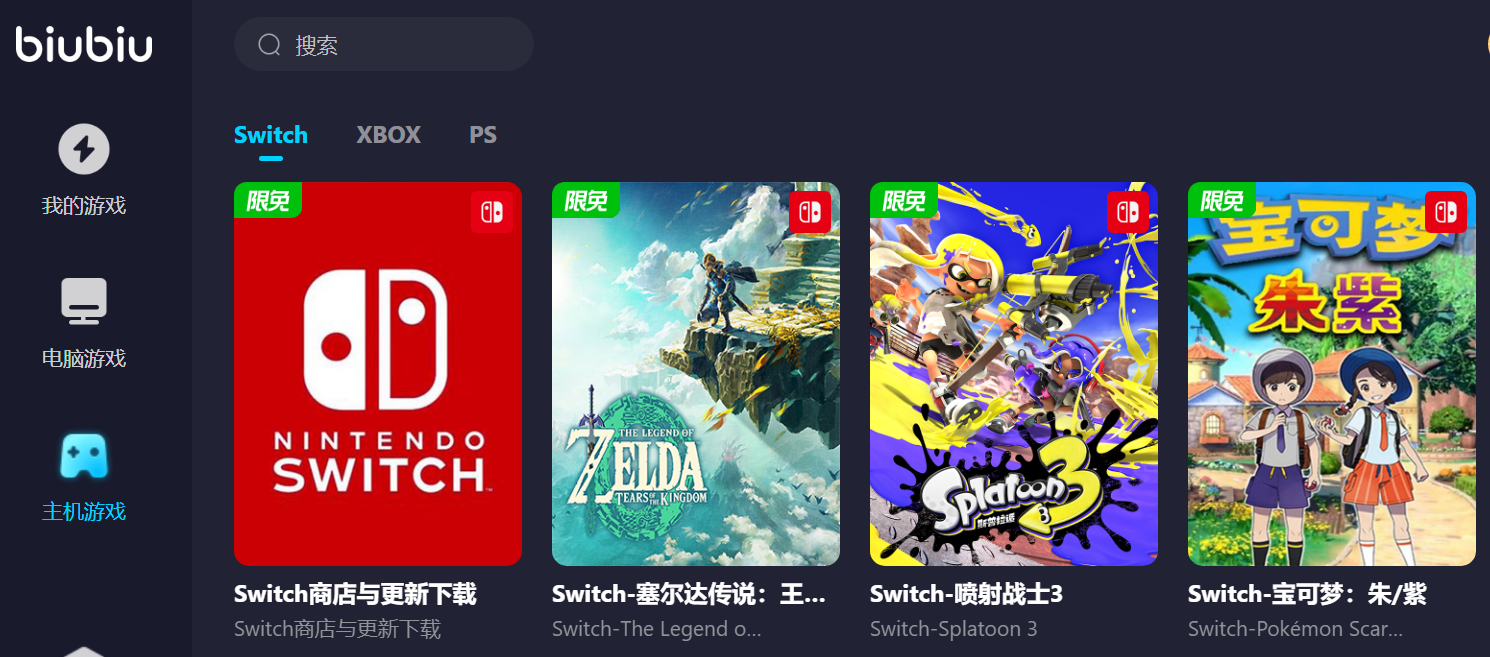The width and height of the screenshot is (1490, 657).
Task: Open Pokémon Scarlet/Violet cover thumbnail
Action: tap(1332, 374)
